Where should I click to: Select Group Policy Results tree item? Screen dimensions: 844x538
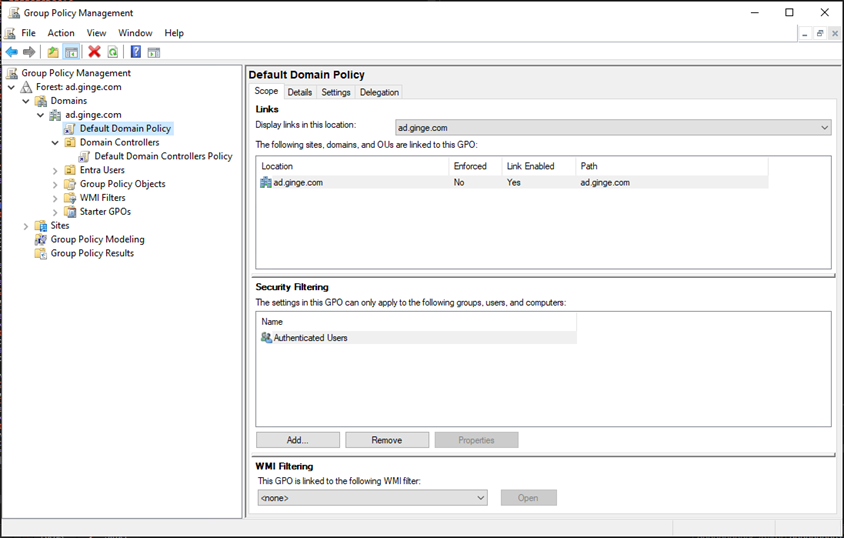coord(92,253)
